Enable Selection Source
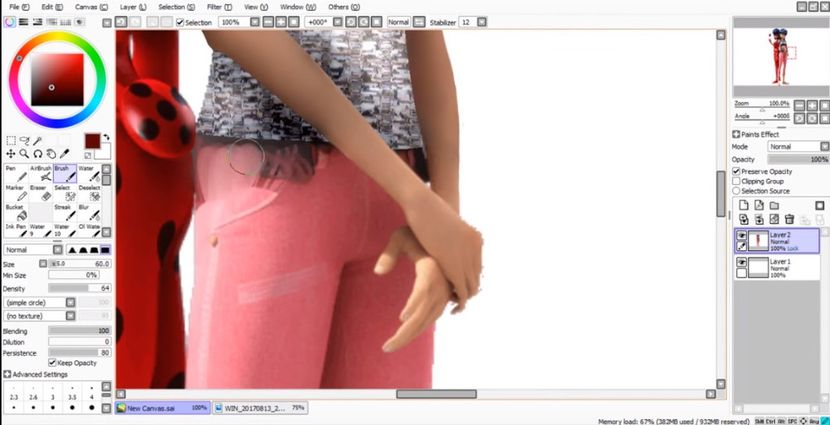The width and height of the screenshot is (830, 425). pos(736,191)
